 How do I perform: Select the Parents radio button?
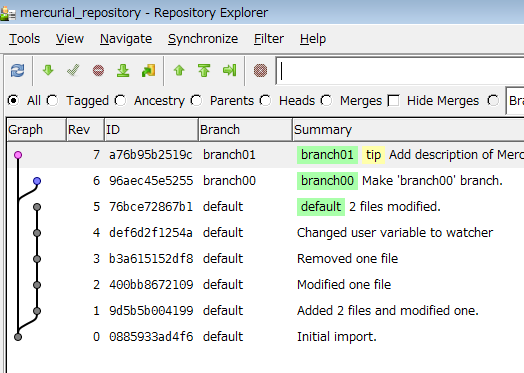point(196,100)
